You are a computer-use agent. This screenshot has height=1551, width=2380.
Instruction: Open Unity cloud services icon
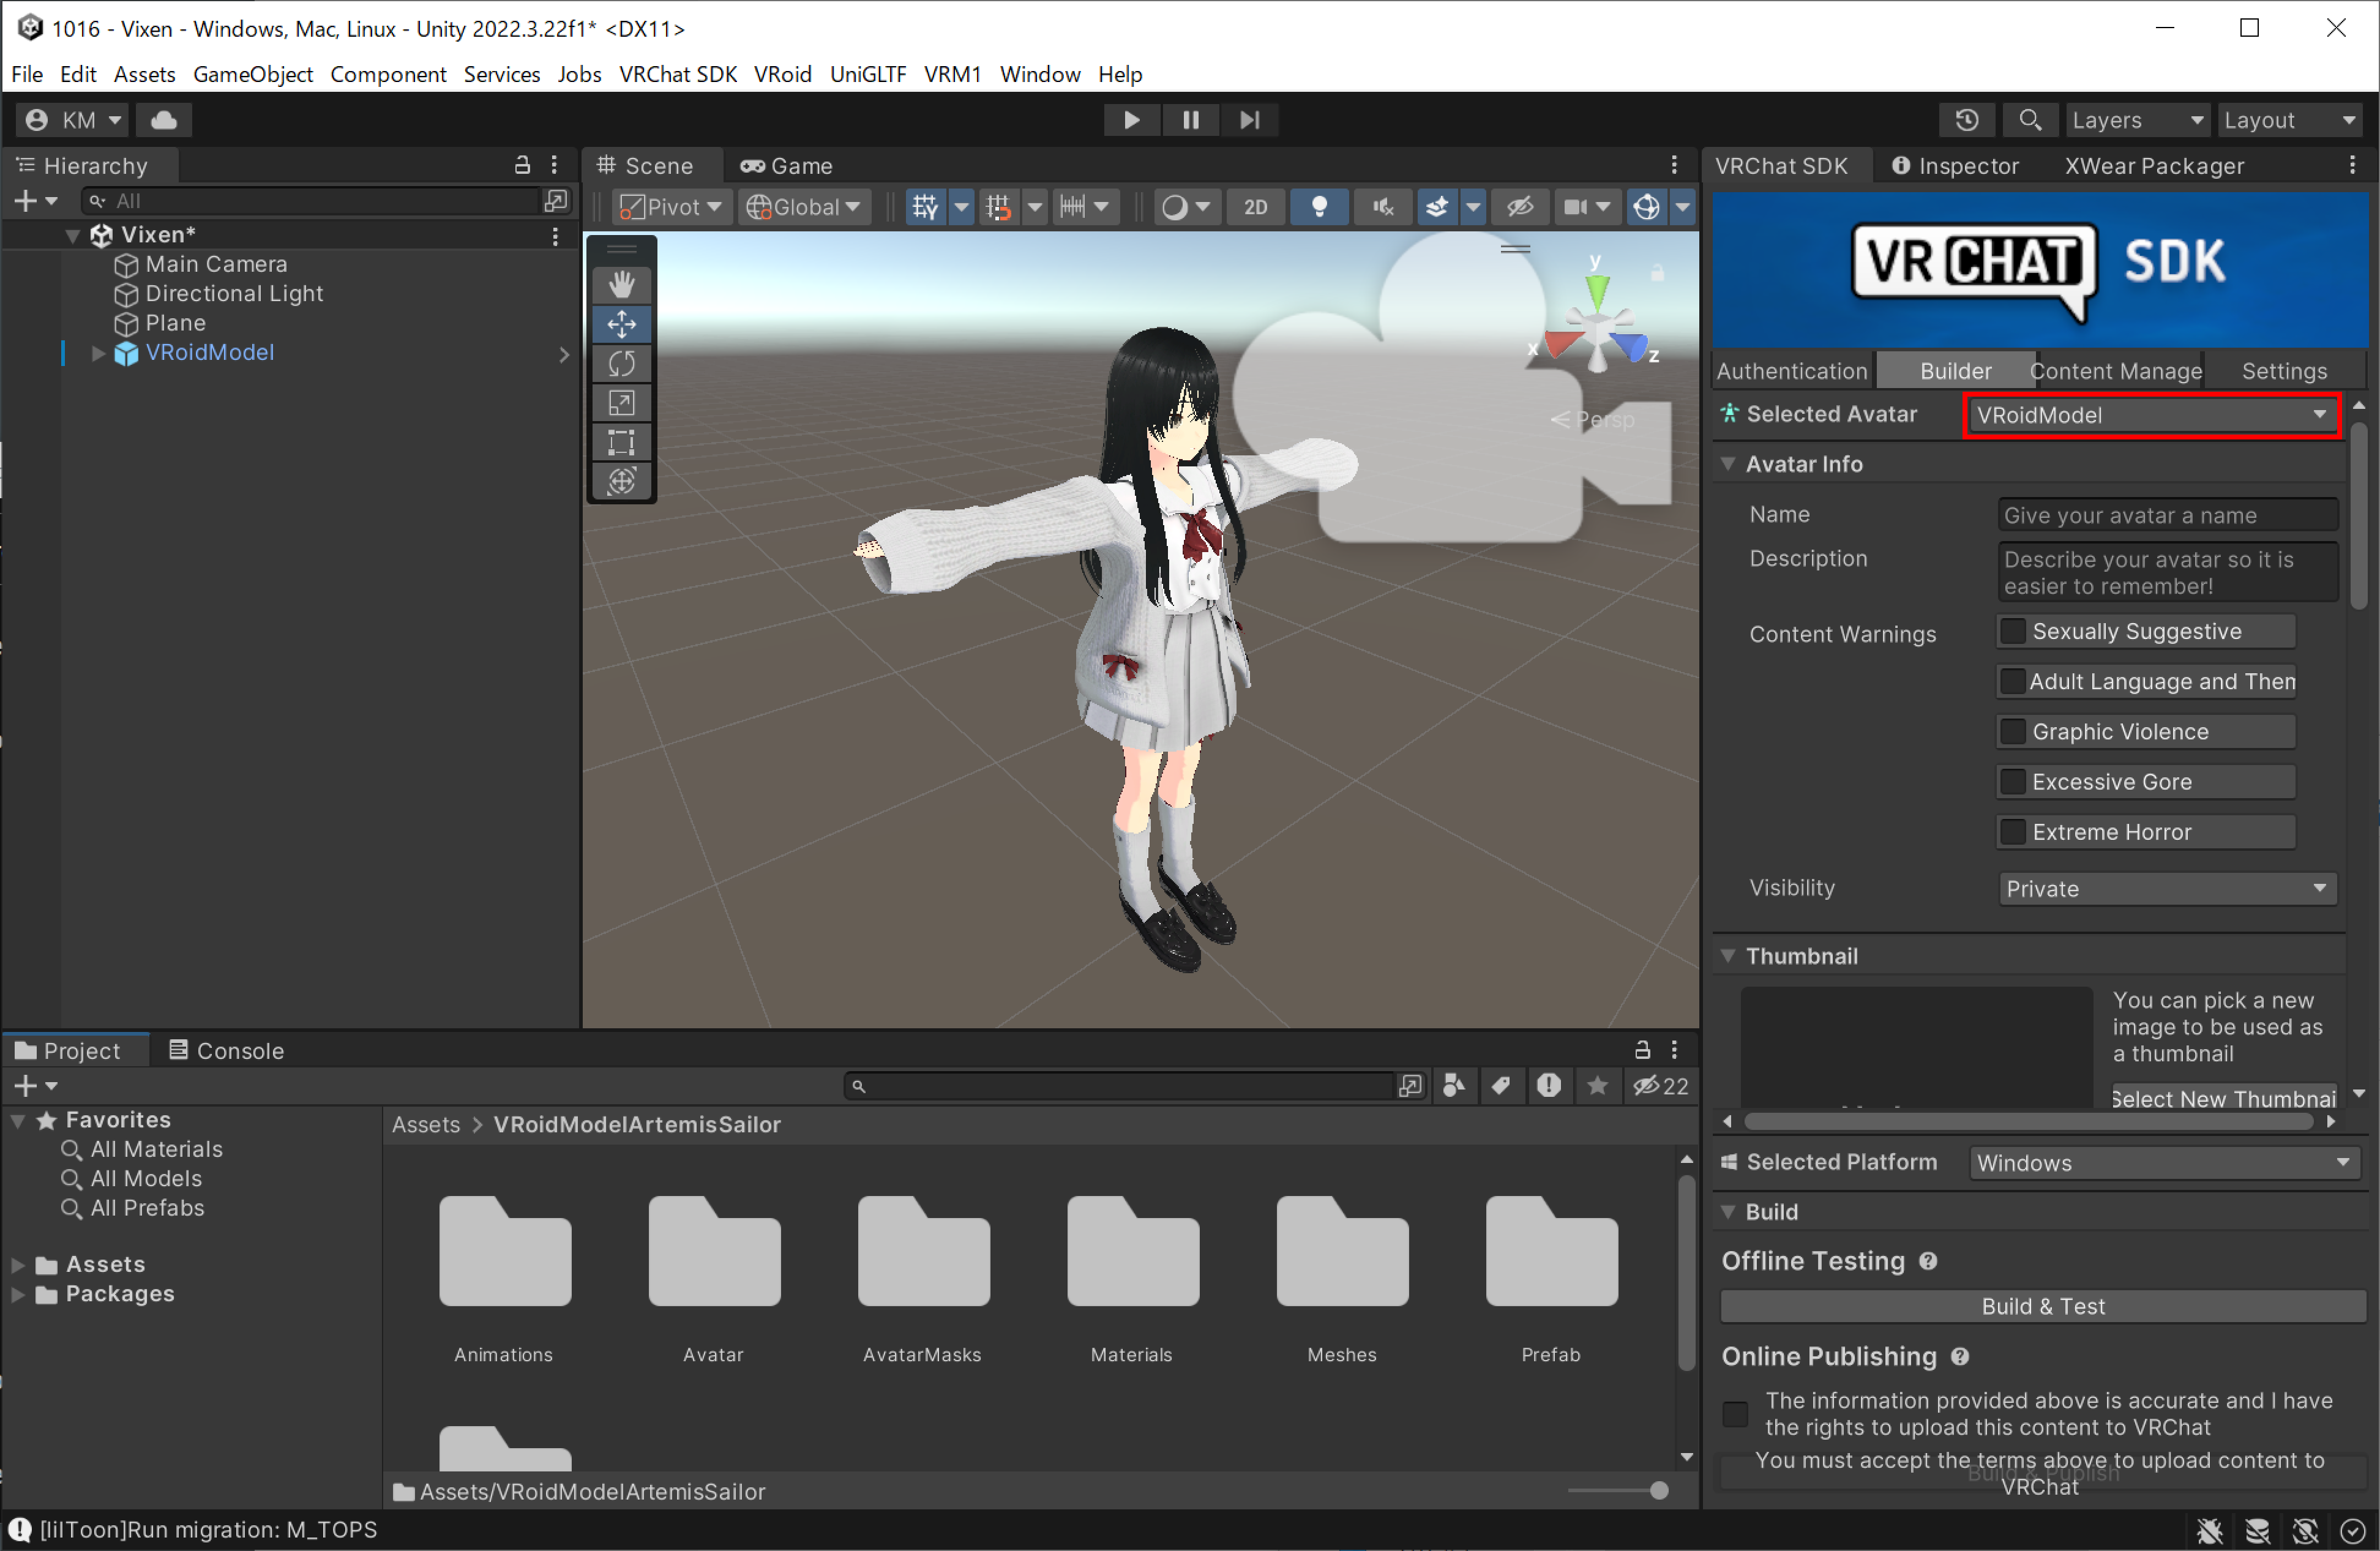tap(164, 120)
